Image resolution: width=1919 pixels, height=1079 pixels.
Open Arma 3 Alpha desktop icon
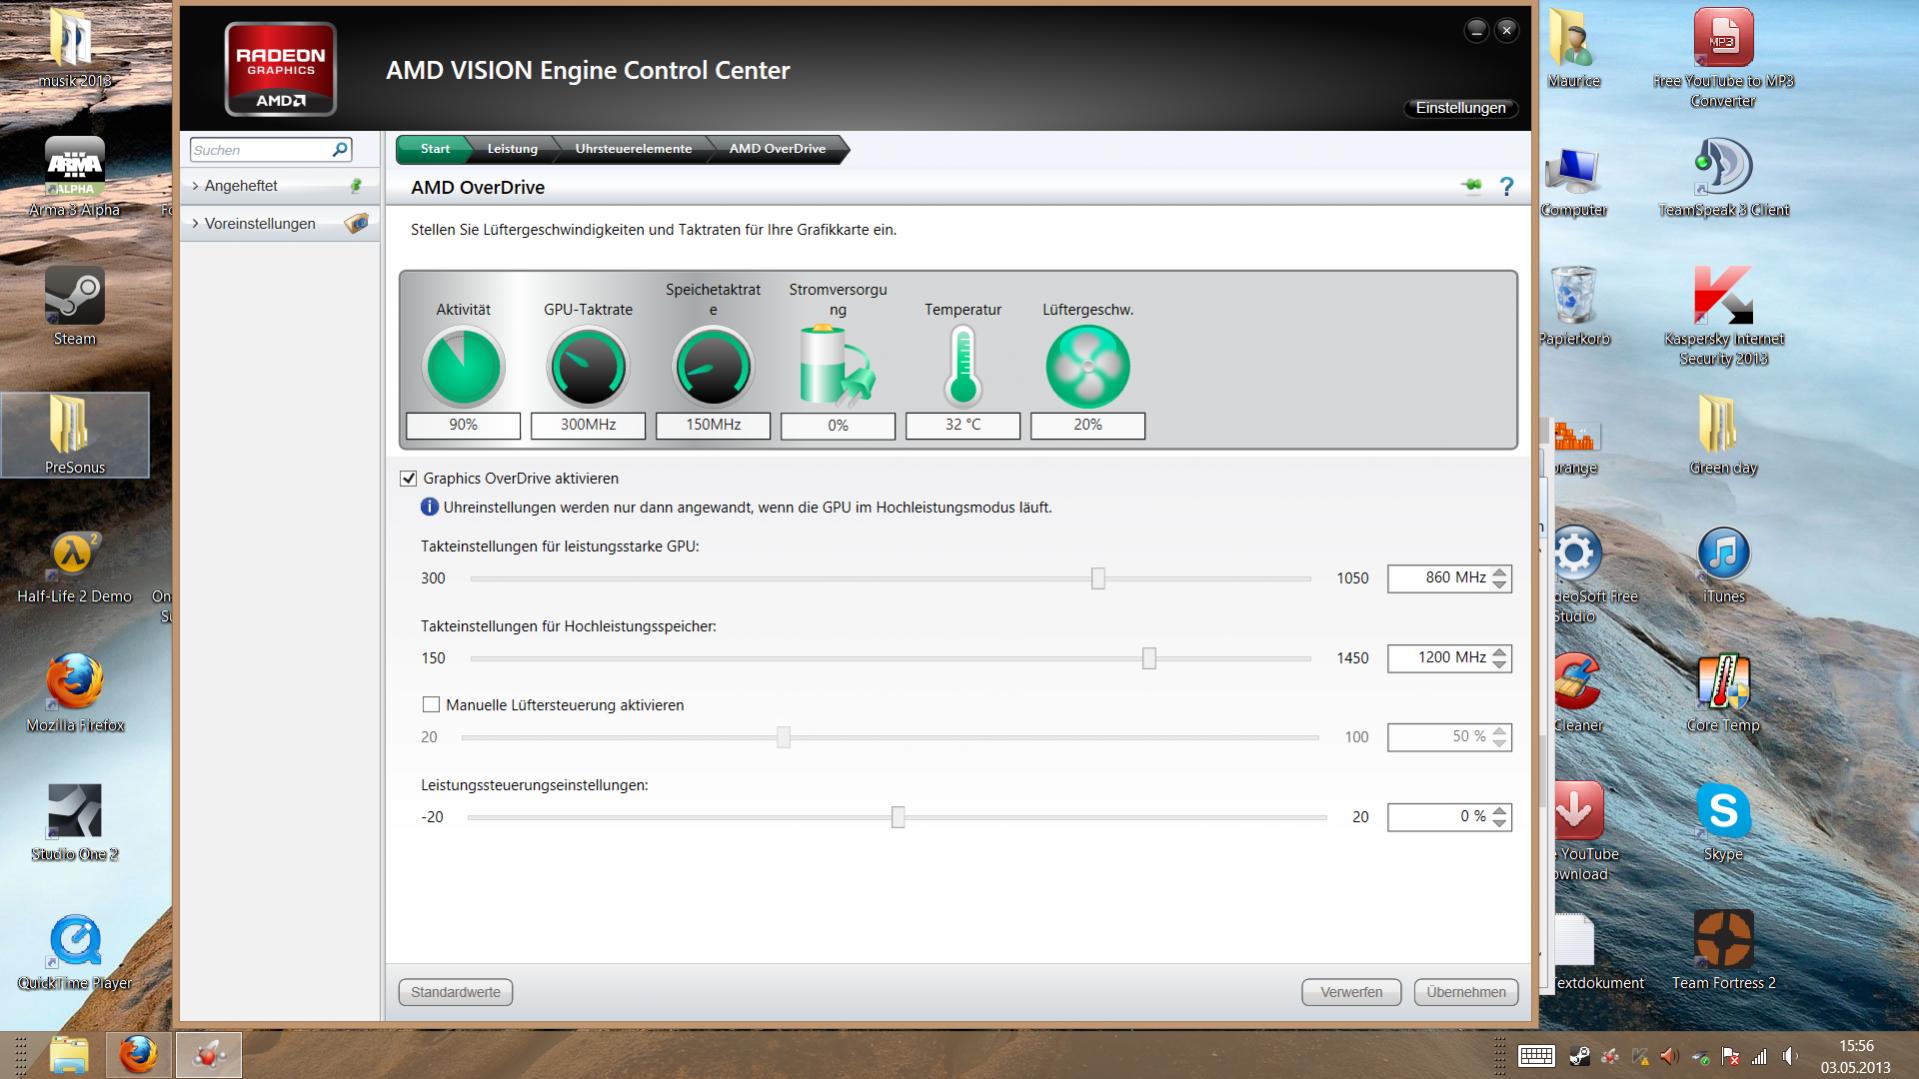pos(74,178)
